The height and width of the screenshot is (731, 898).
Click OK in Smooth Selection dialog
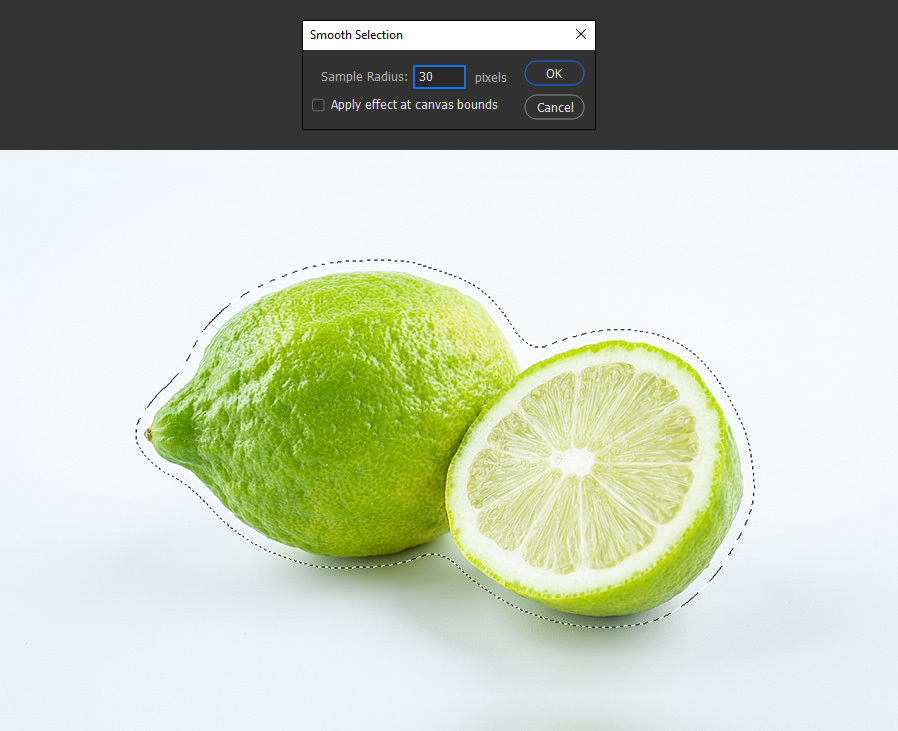point(554,73)
